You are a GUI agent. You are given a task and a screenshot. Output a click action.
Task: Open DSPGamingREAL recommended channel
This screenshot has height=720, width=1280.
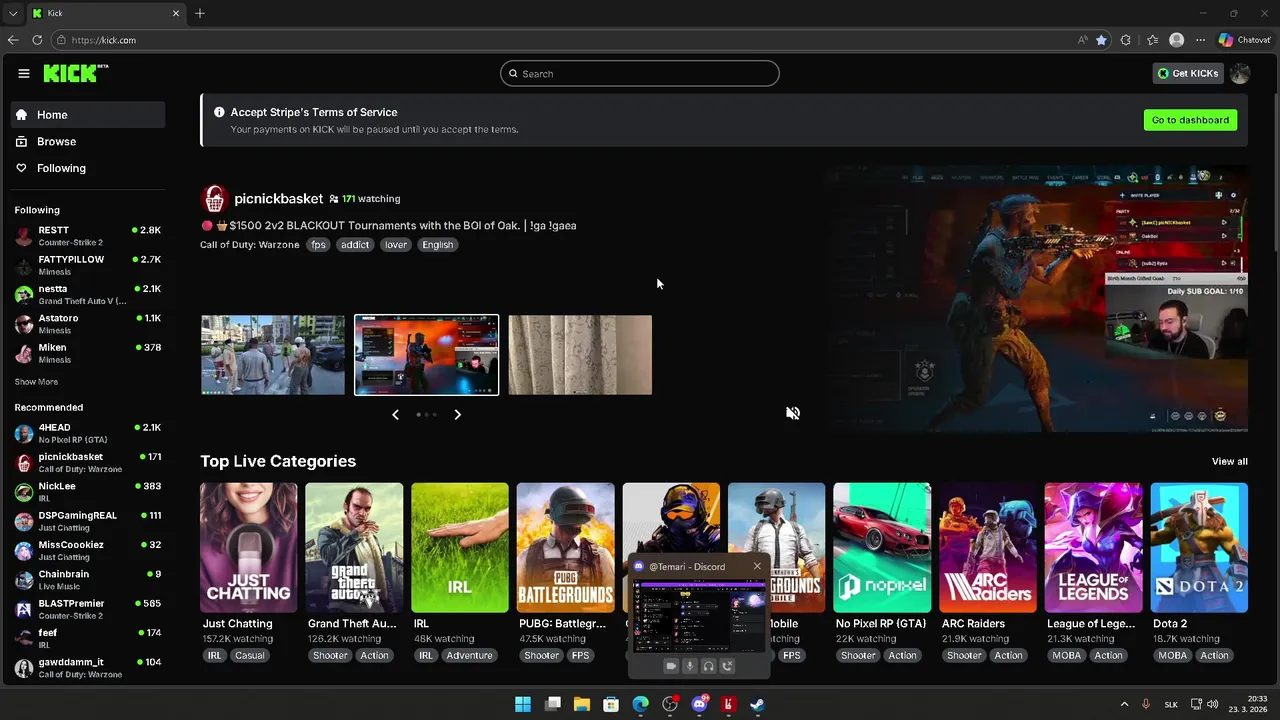pos(88,521)
